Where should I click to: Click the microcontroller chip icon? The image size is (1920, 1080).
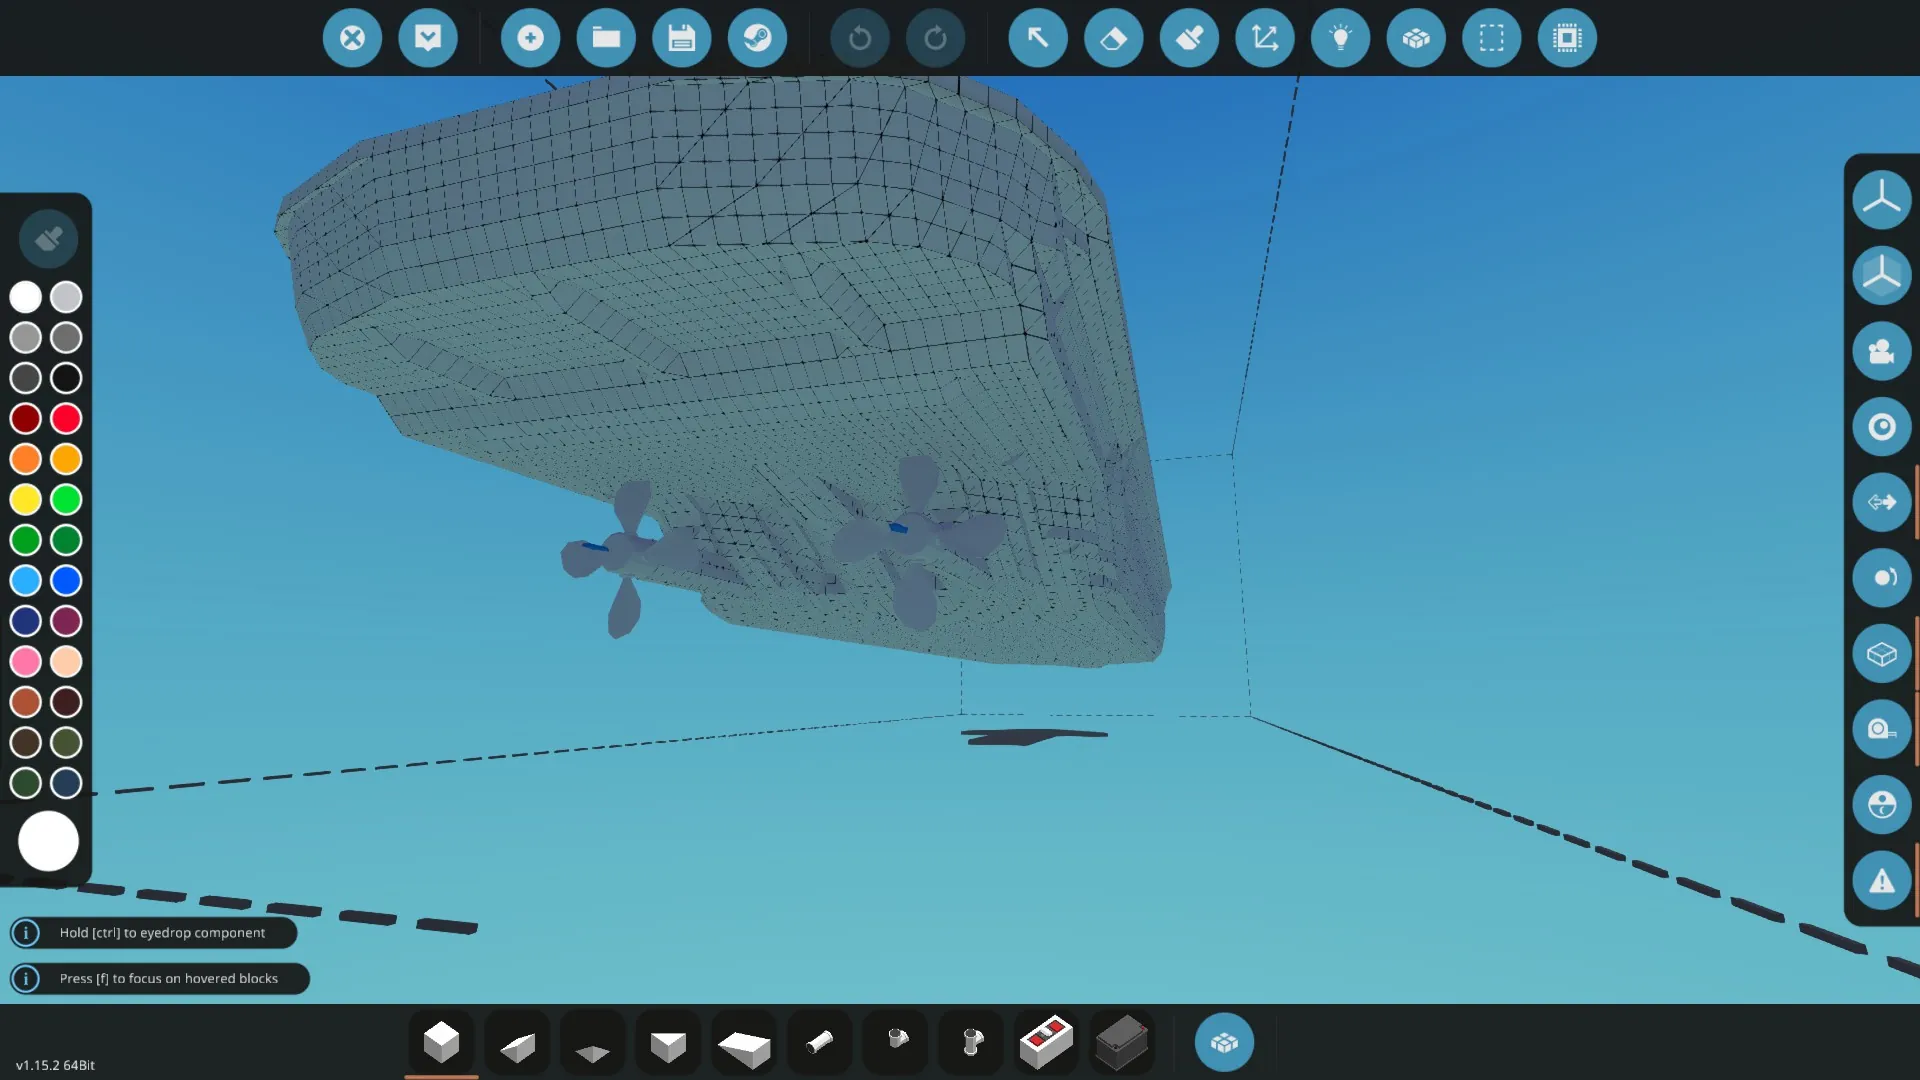pyautogui.click(x=1567, y=38)
